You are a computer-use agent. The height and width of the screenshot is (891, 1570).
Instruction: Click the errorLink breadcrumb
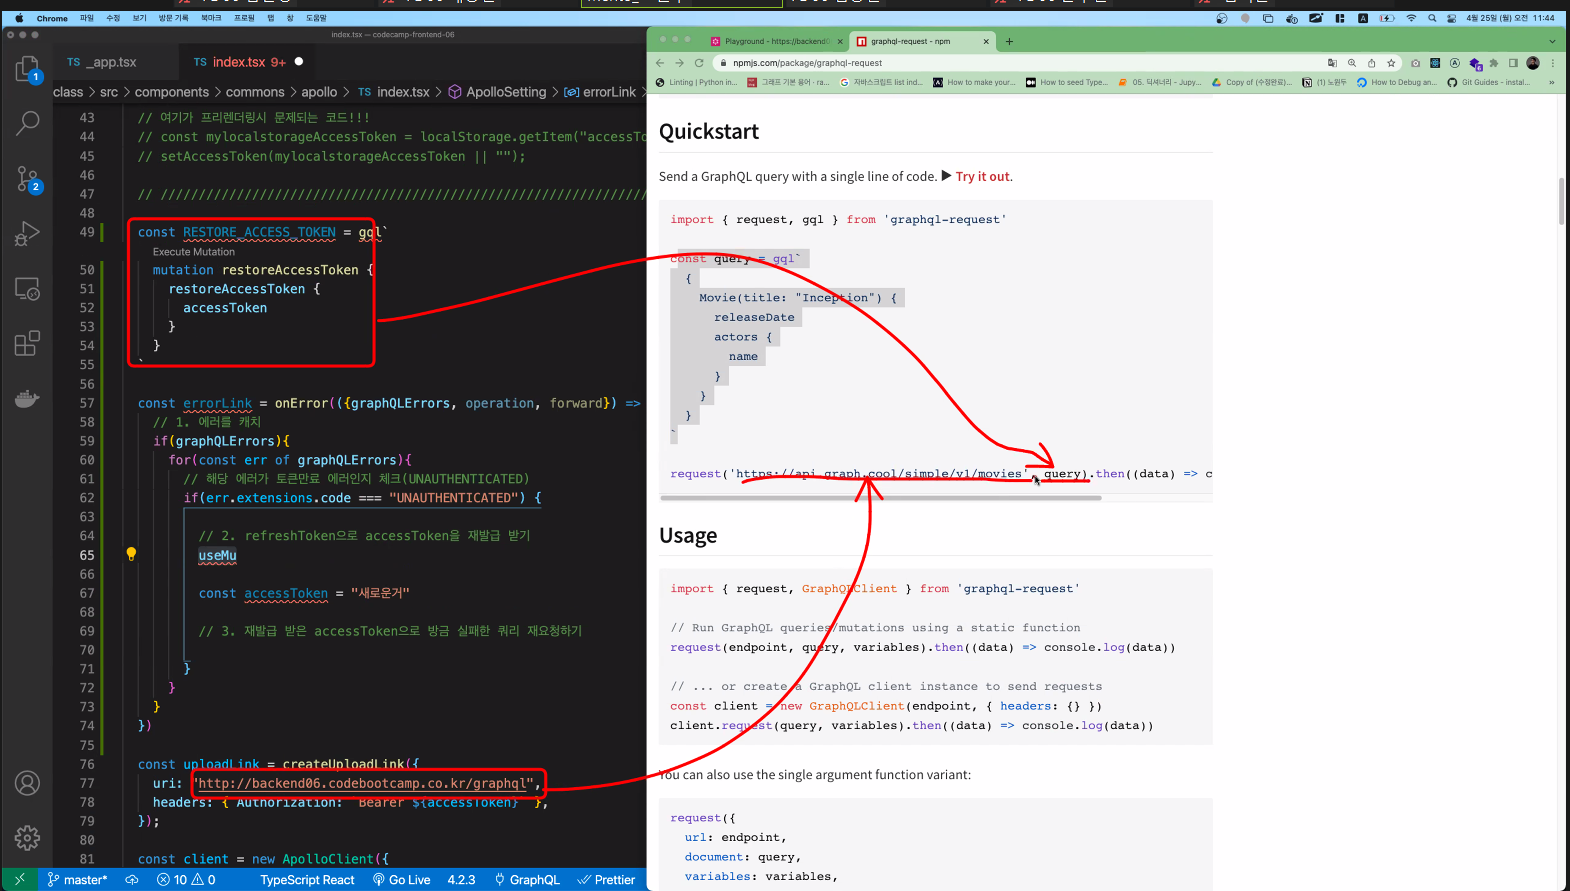click(x=600, y=92)
